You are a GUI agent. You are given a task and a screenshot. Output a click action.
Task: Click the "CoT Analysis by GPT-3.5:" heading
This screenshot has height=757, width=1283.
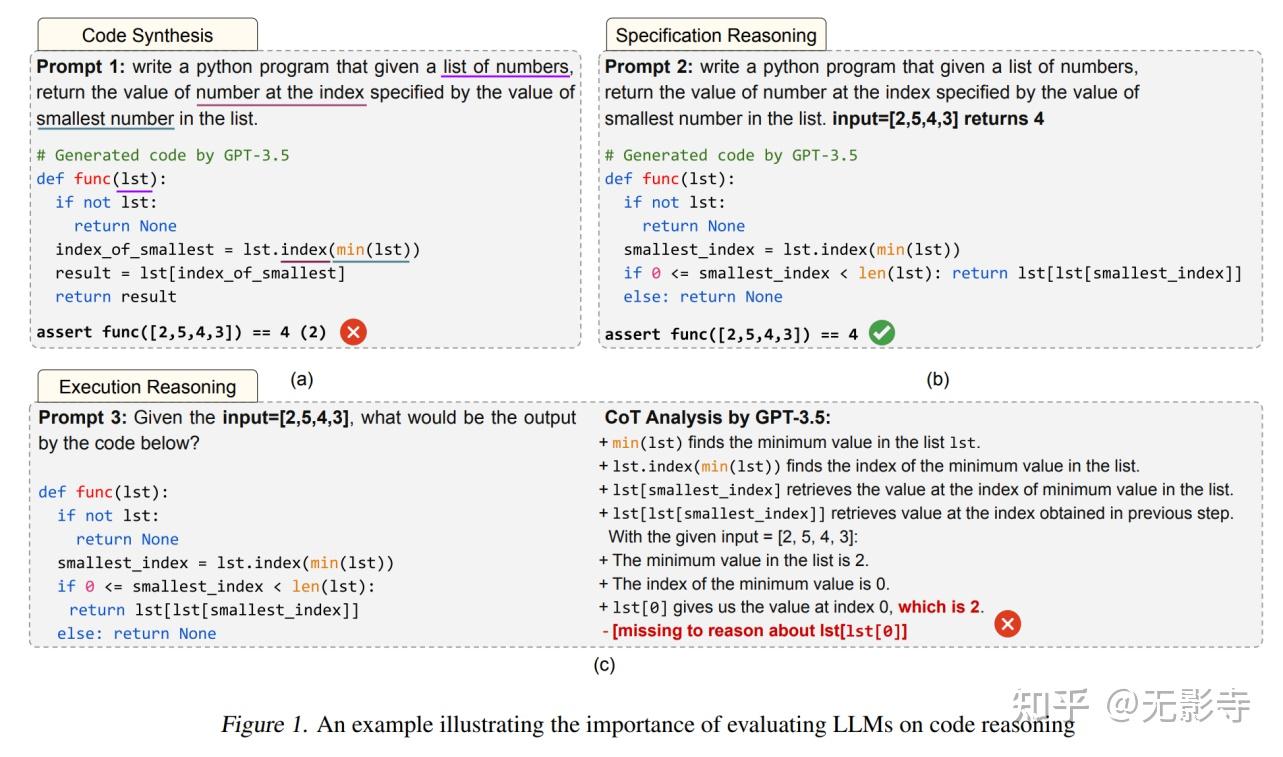(717, 418)
